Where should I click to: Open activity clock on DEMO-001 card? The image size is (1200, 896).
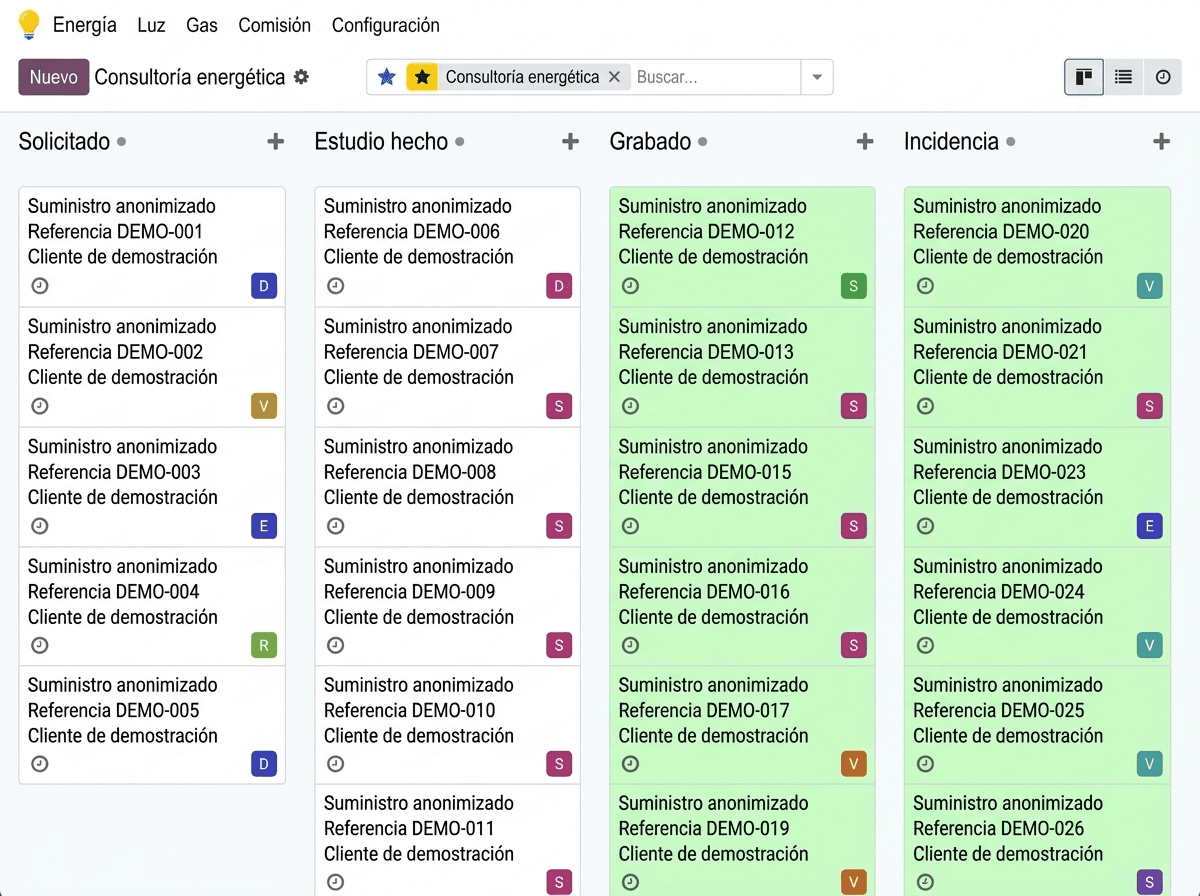point(40,286)
